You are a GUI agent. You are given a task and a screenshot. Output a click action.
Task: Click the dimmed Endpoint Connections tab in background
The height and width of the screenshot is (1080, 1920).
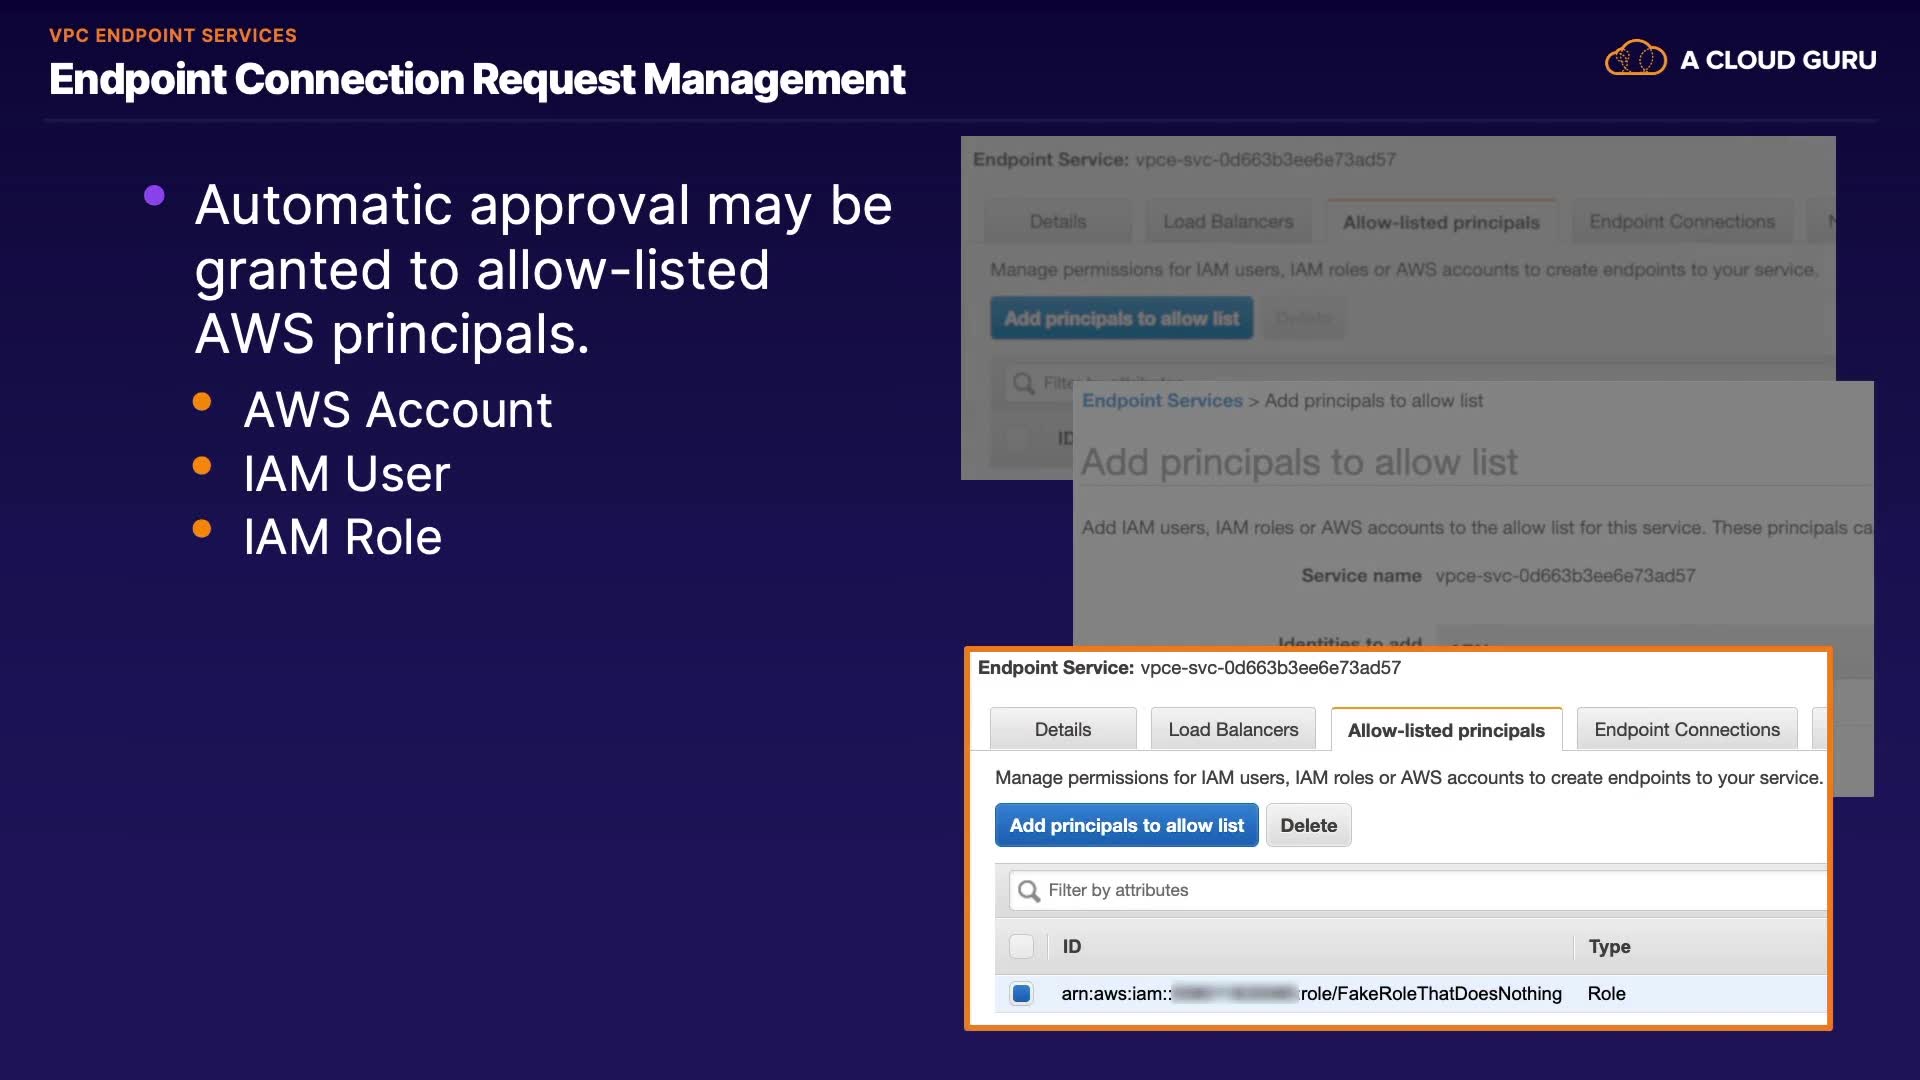(1682, 222)
